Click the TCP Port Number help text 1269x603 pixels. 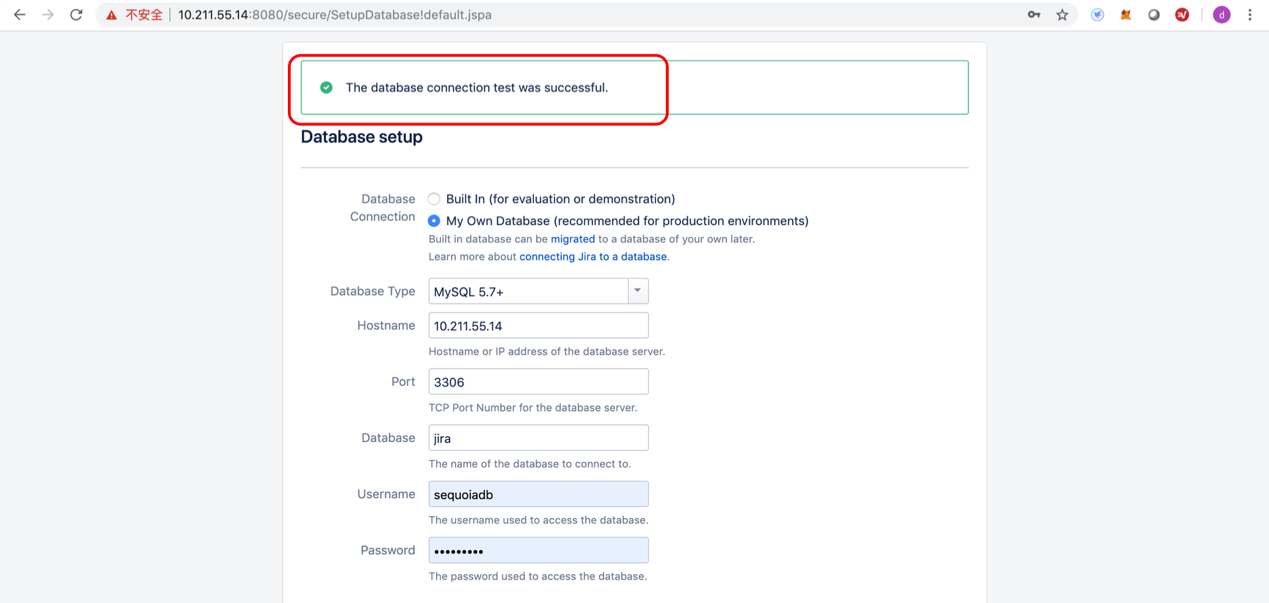pyautogui.click(x=533, y=408)
